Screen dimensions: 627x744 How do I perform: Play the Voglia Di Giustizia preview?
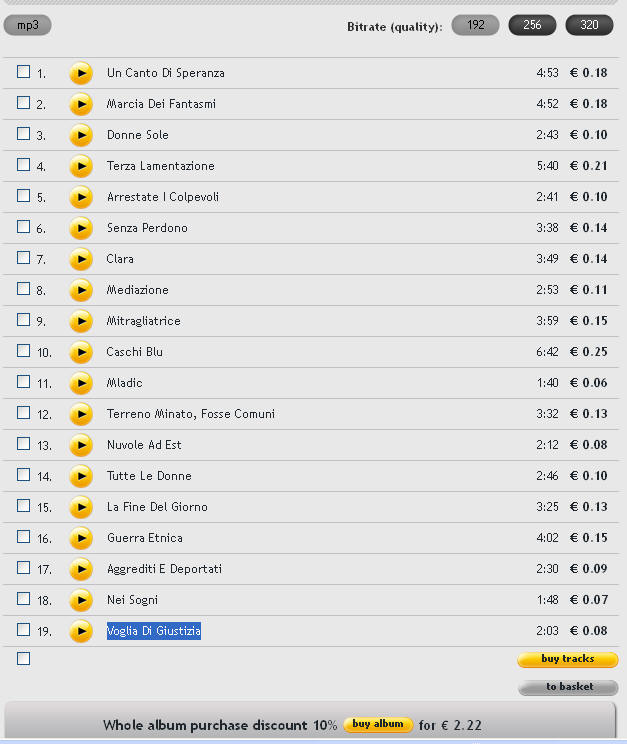coord(81,631)
